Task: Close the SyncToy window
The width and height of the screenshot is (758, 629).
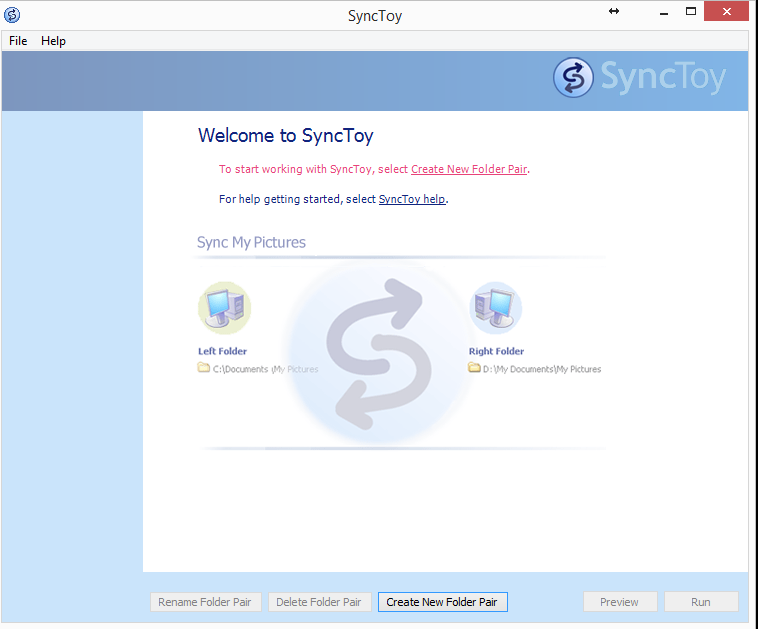Action: [727, 12]
